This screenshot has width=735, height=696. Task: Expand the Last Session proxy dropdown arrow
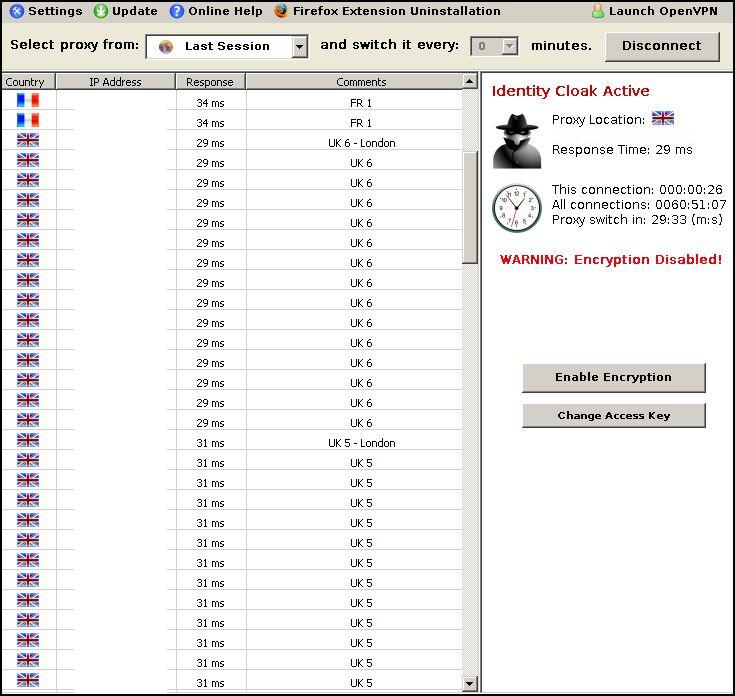(300, 47)
